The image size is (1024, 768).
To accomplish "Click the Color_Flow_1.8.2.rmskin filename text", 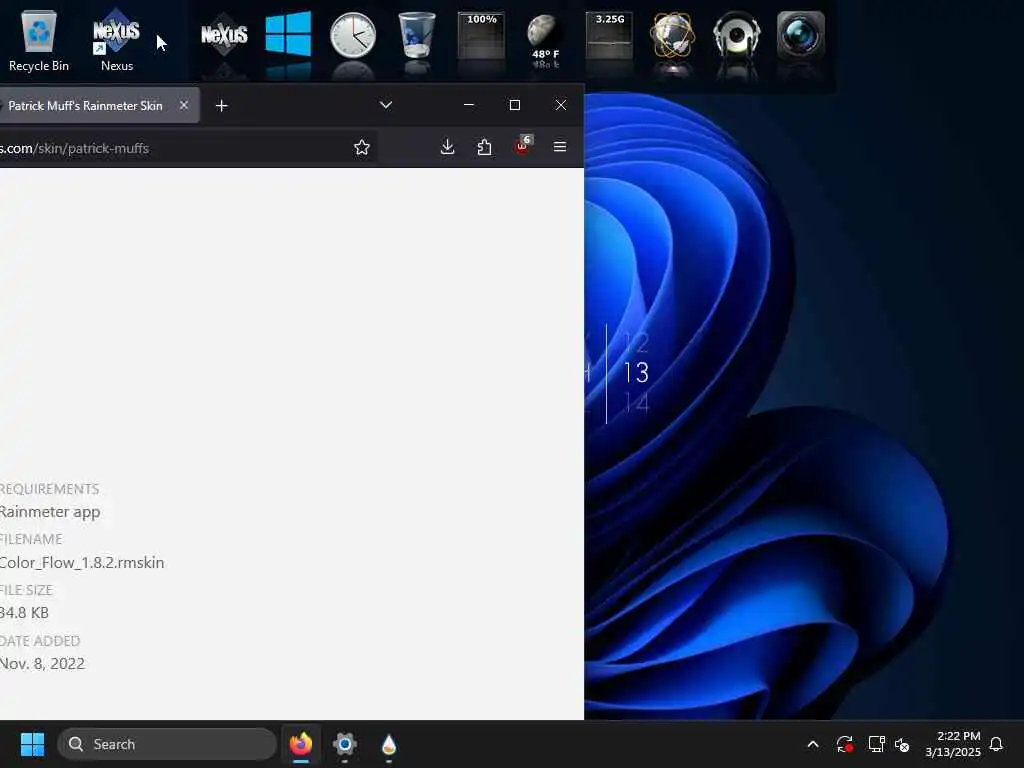I will (82, 562).
